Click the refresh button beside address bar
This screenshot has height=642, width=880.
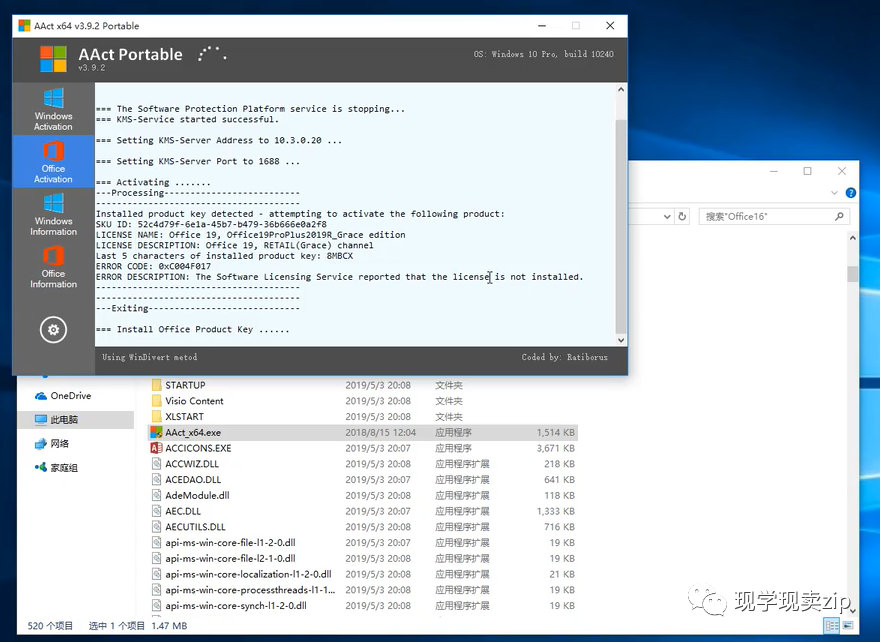point(682,216)
